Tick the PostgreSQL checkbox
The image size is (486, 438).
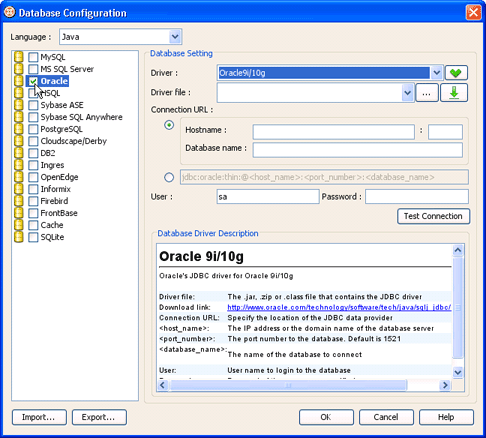[x=33, y=129]
